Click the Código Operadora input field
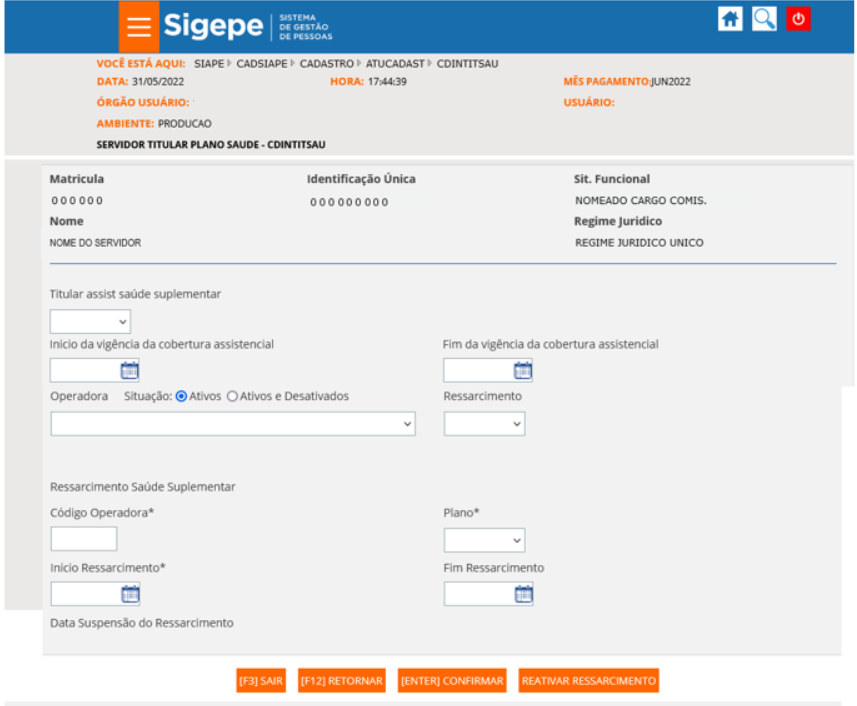857x706 pixels. (84, 540)
